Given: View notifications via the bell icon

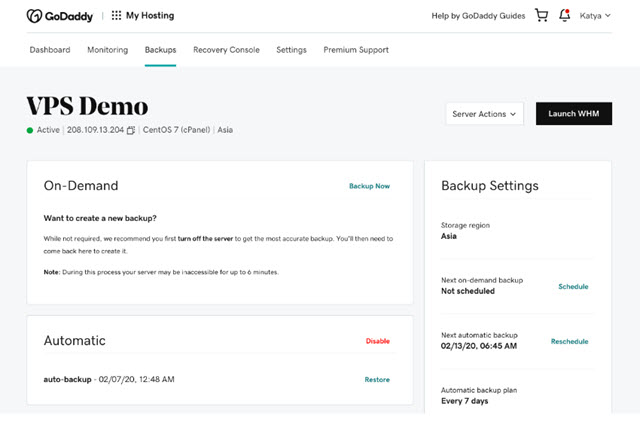Looking at the screenshot, I should click(x=564, y=16).
